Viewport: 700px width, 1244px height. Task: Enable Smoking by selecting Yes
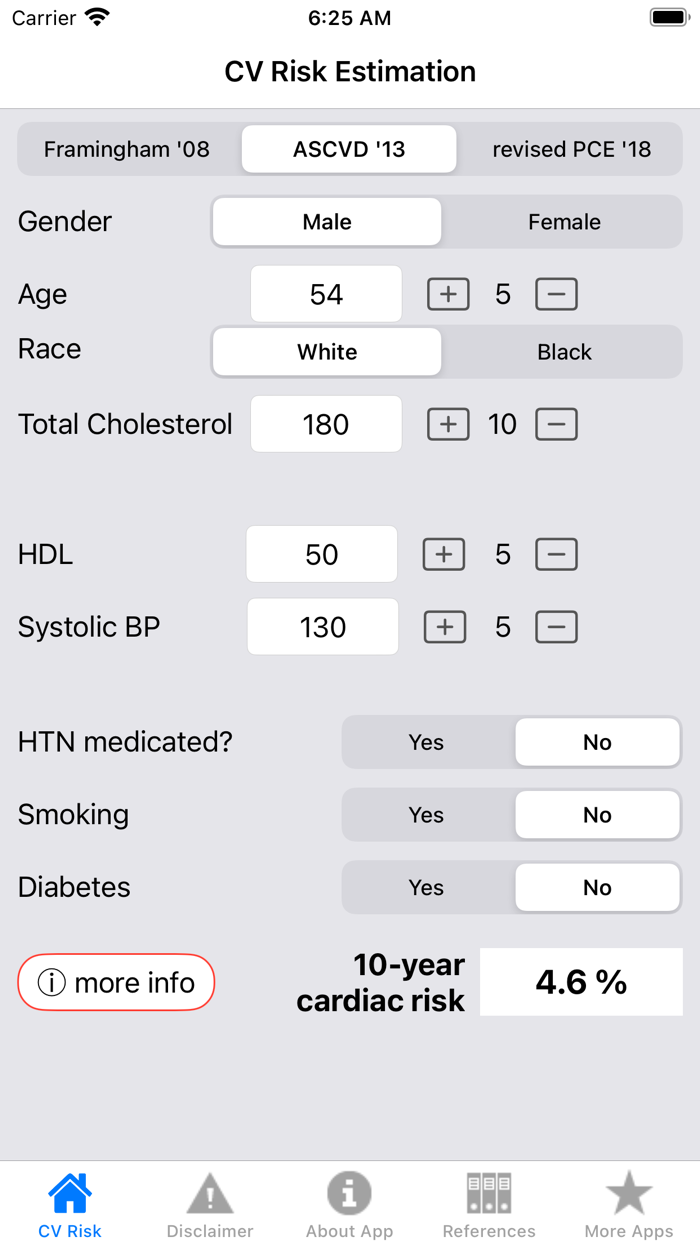click(x=426, y=814)
